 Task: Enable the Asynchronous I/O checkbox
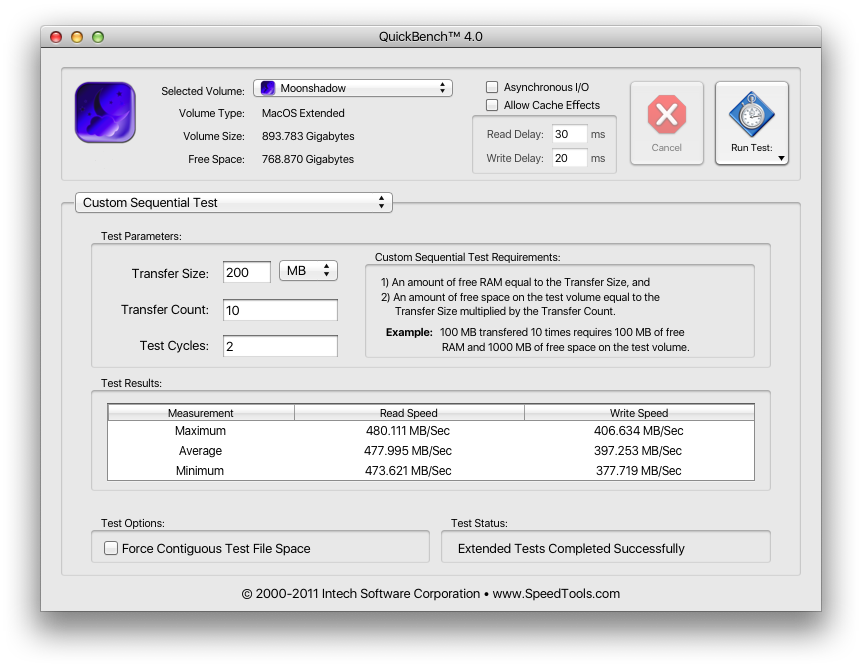click(x=492, y=88)
